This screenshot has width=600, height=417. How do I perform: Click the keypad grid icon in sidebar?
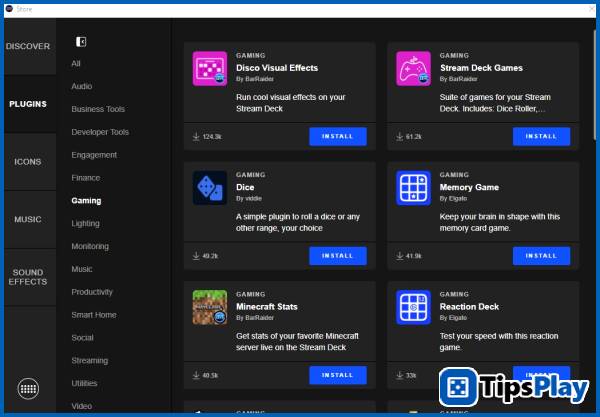28,389
